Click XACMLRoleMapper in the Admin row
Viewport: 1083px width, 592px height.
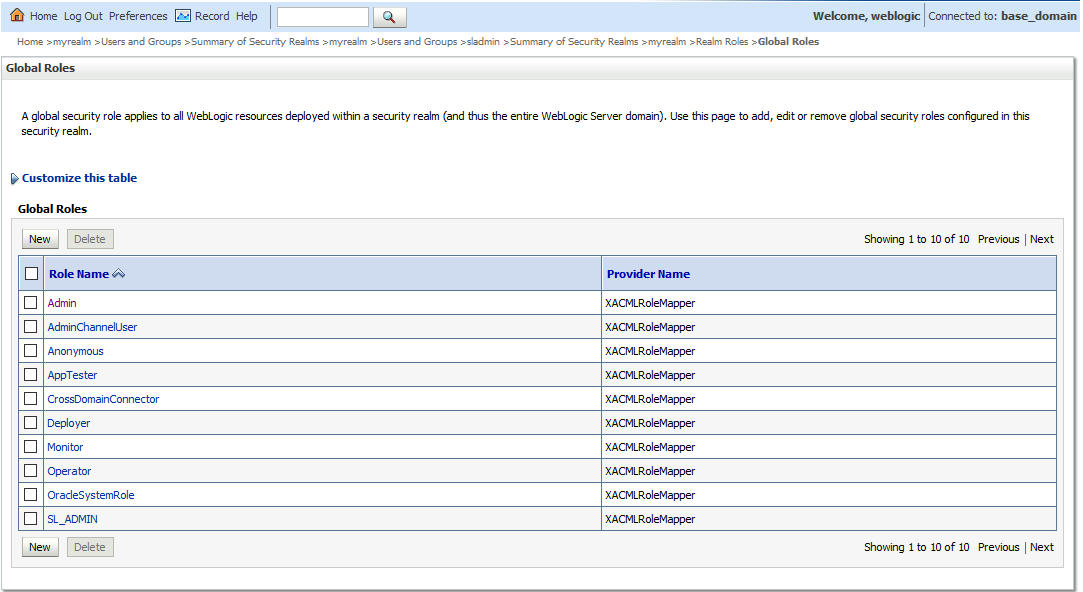pos(650,303)
